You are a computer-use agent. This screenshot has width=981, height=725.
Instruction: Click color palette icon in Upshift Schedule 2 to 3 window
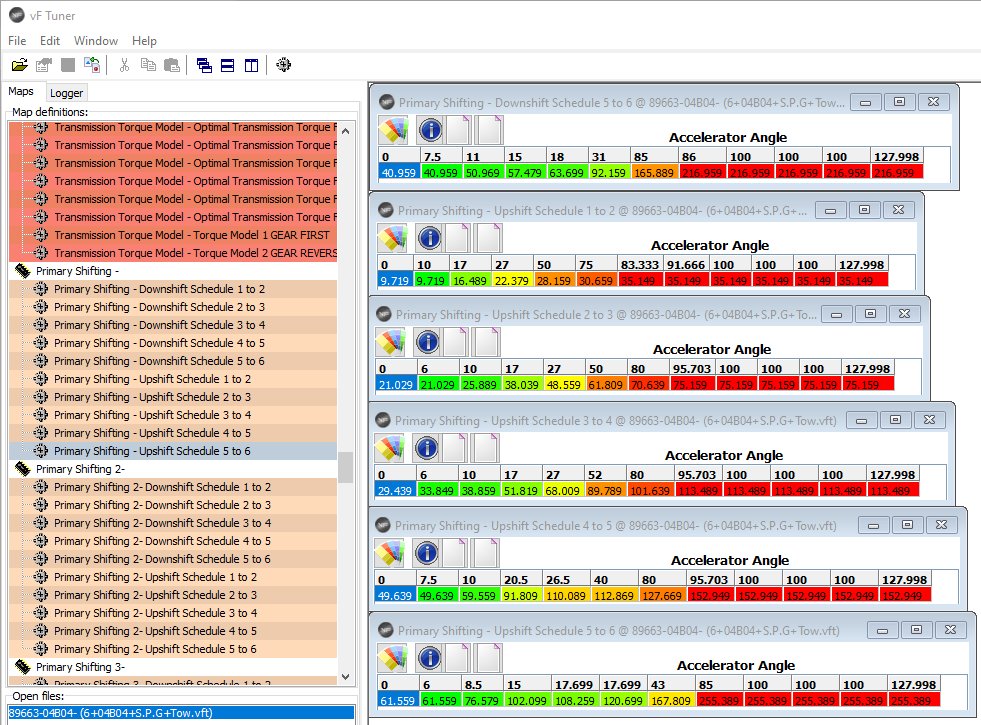coord(390,342)
